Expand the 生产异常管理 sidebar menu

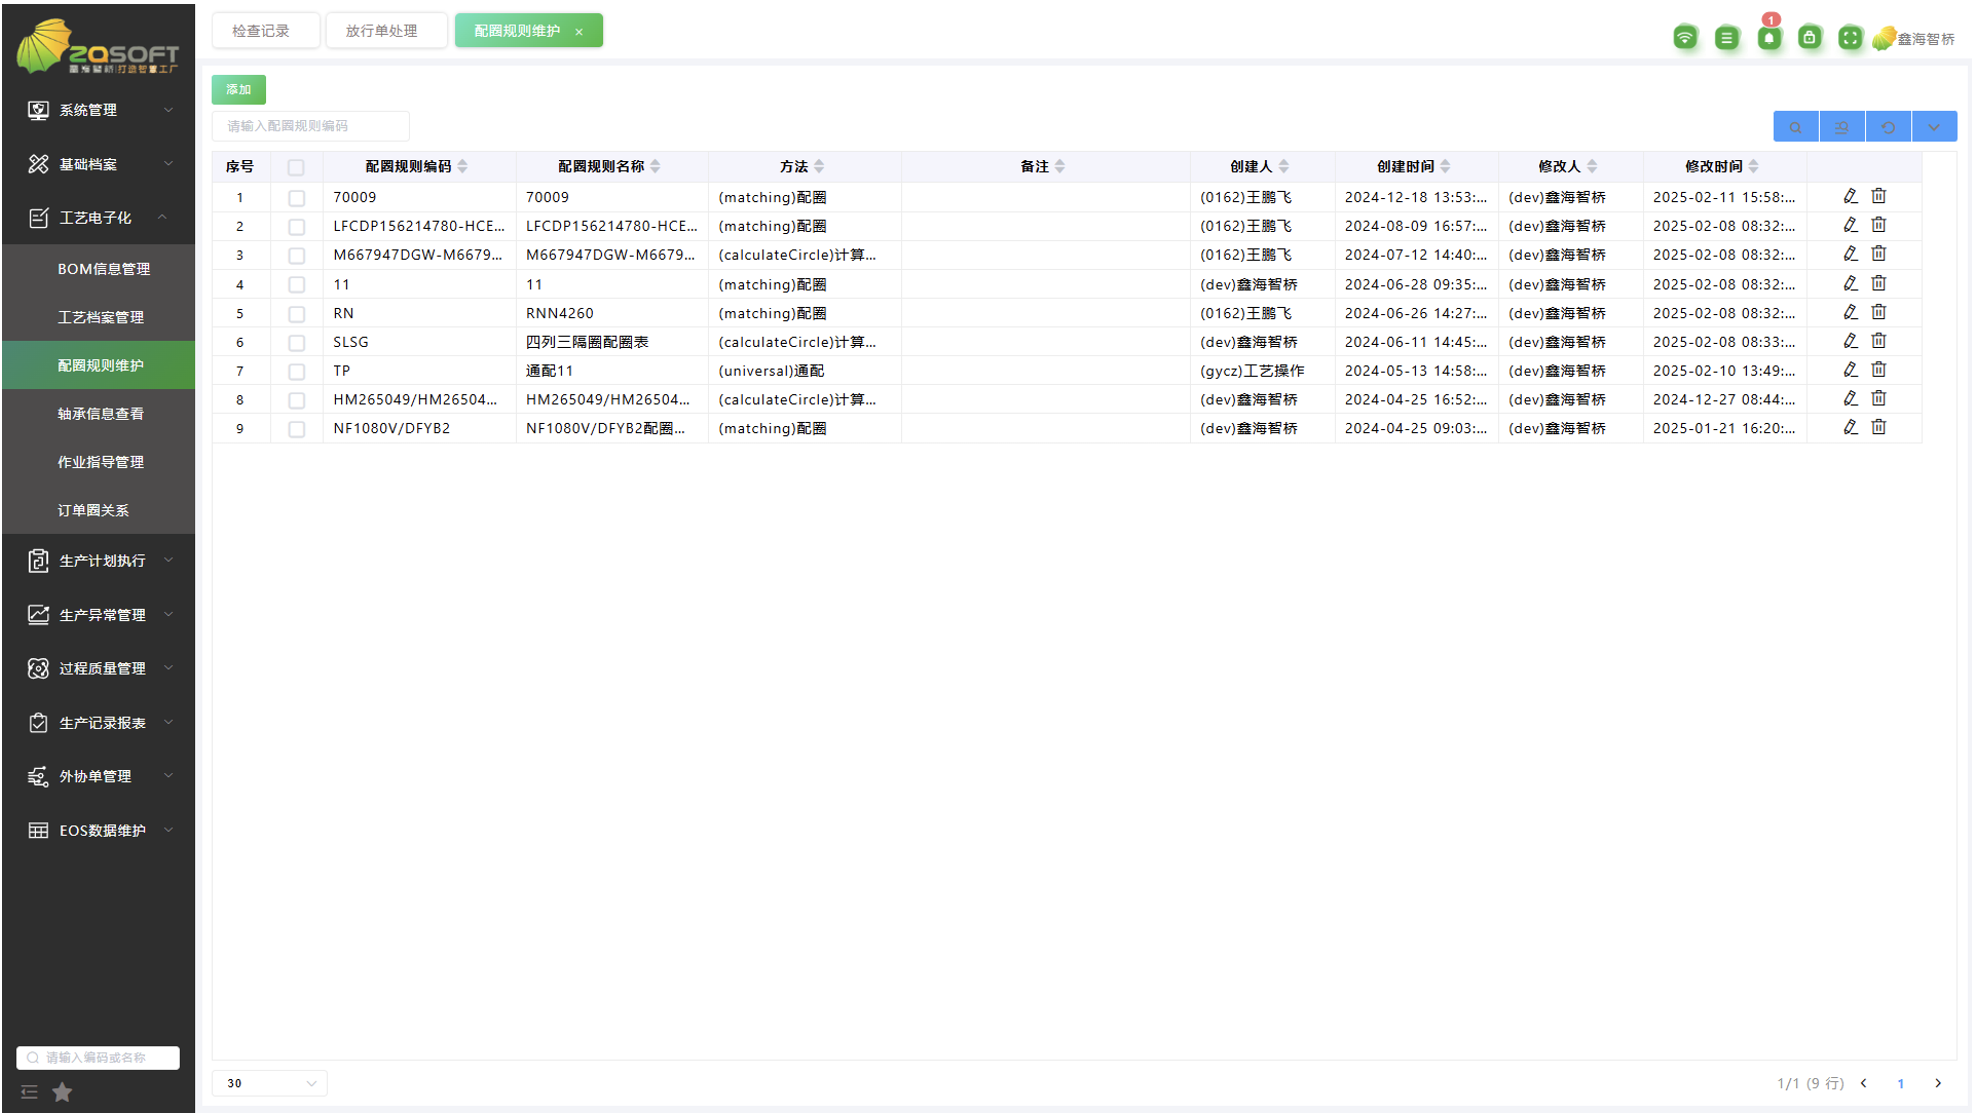pyautogui.click(x=98, y=615)
